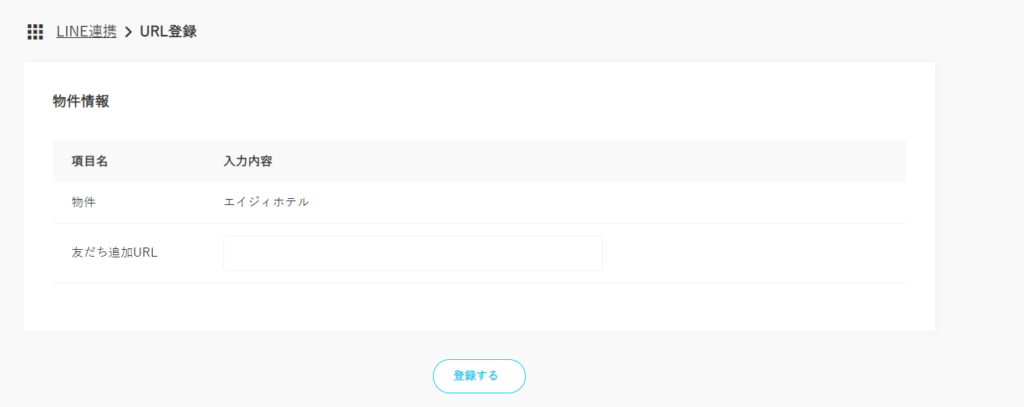1024x407 pixels.
Task: Select the 入力内容 column header
Action: coord(249,161)
